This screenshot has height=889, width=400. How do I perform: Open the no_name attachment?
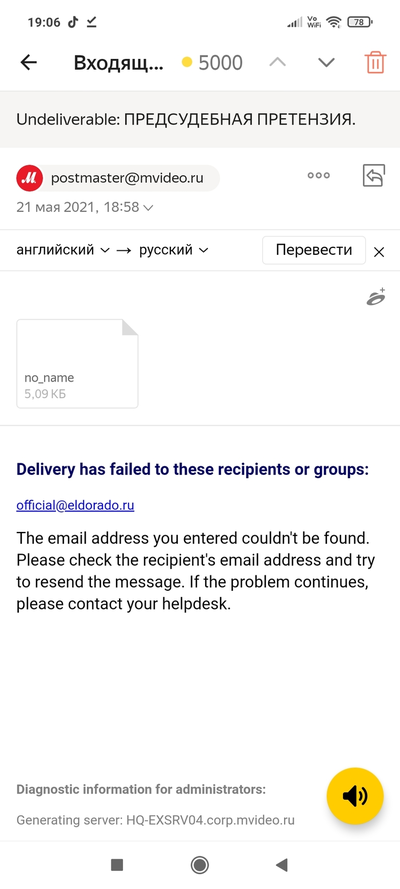click(77, 363)
